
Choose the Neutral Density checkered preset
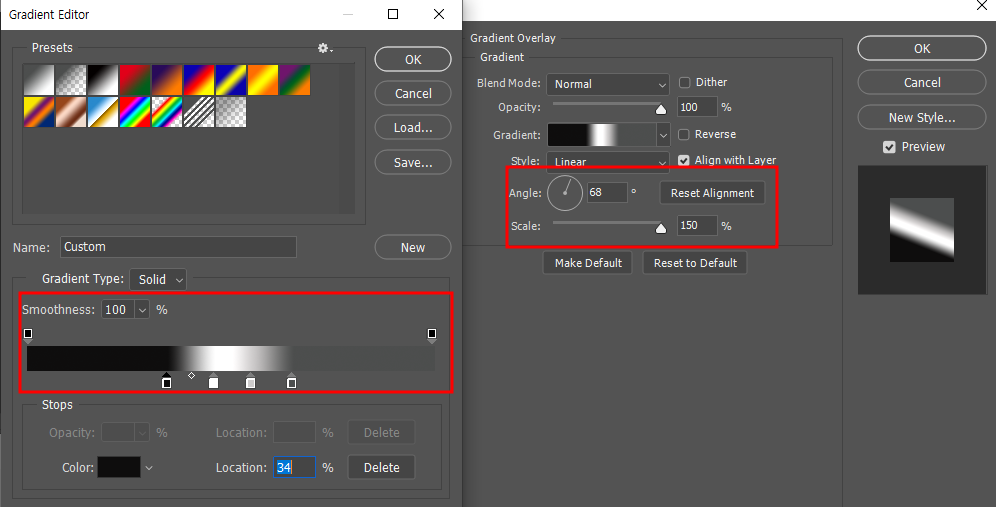231,112
